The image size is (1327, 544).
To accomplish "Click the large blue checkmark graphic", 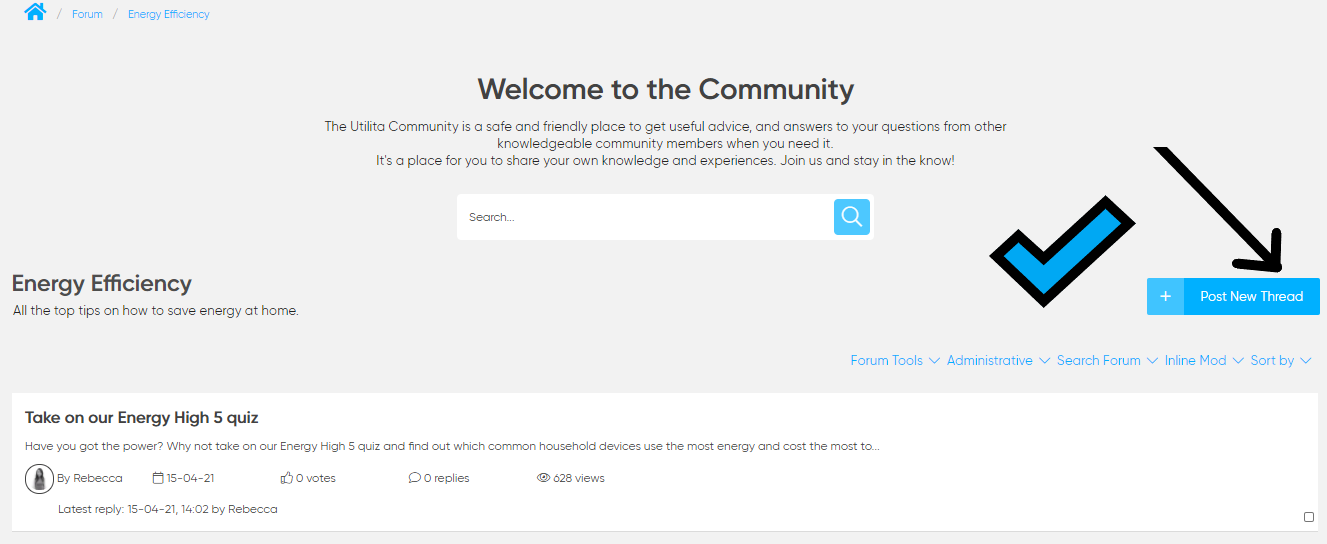I will click(x=1062, y=250).
